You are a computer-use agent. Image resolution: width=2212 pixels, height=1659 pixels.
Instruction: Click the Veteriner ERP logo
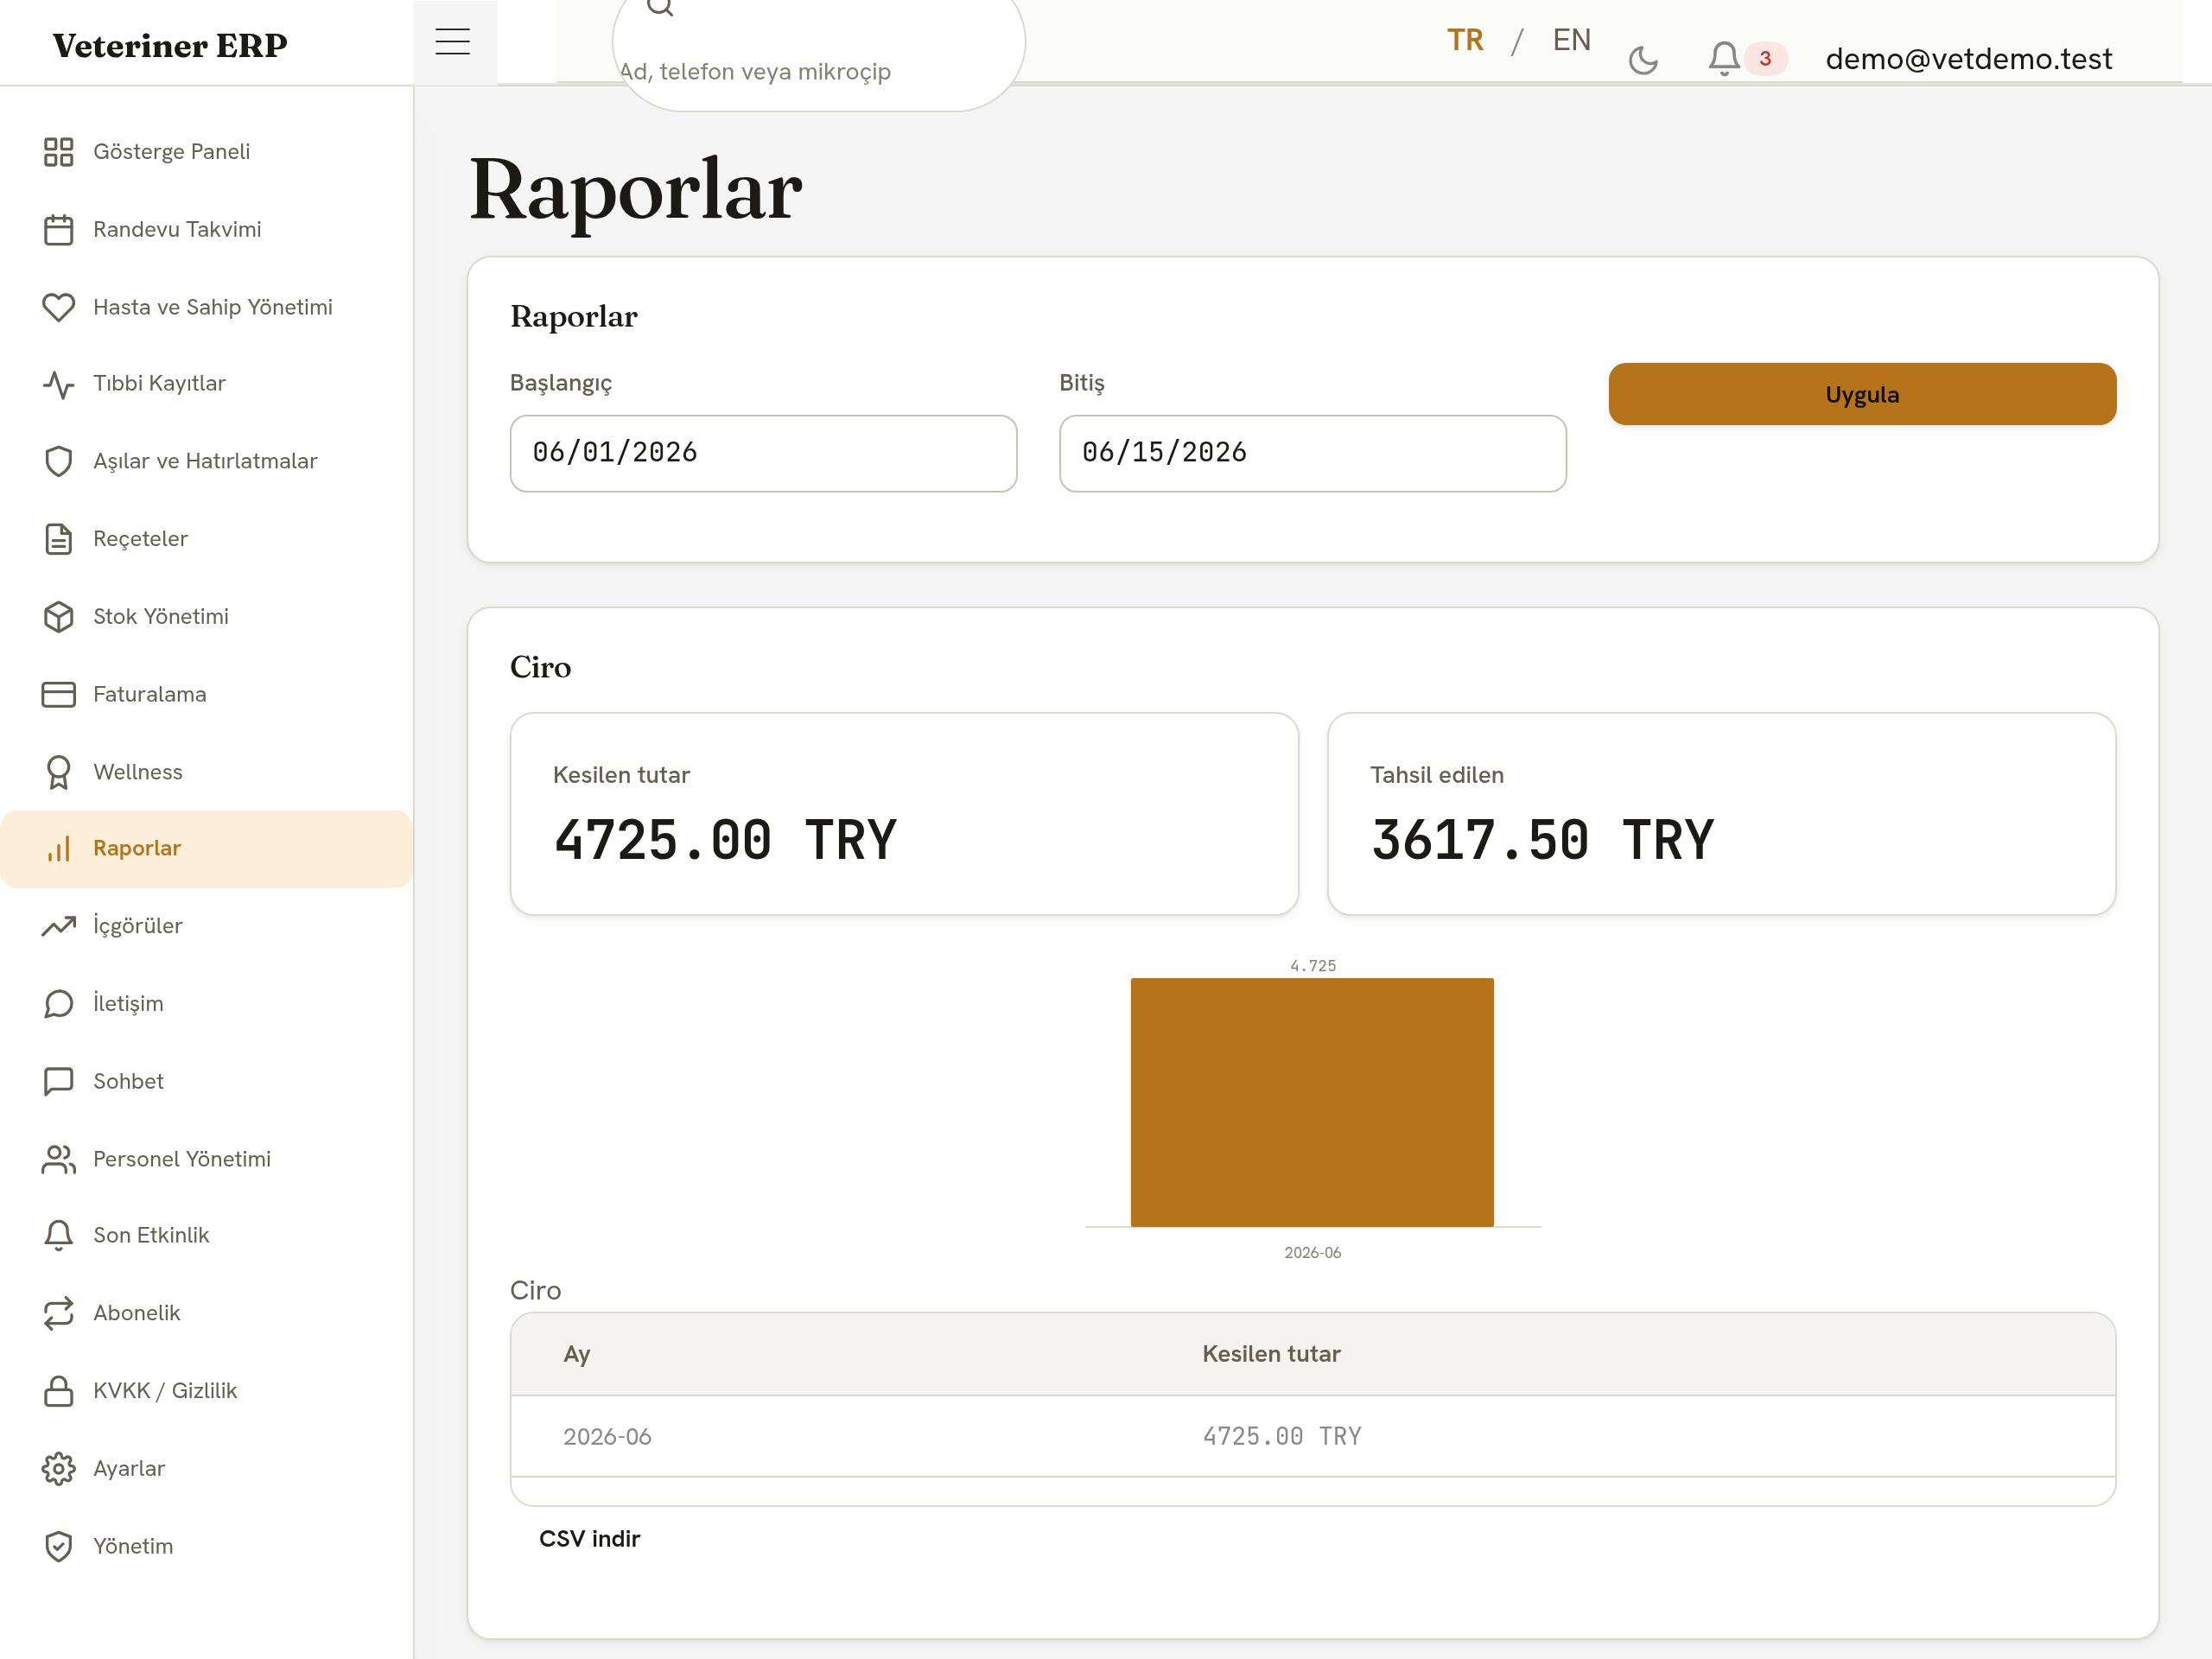[170, 45]
